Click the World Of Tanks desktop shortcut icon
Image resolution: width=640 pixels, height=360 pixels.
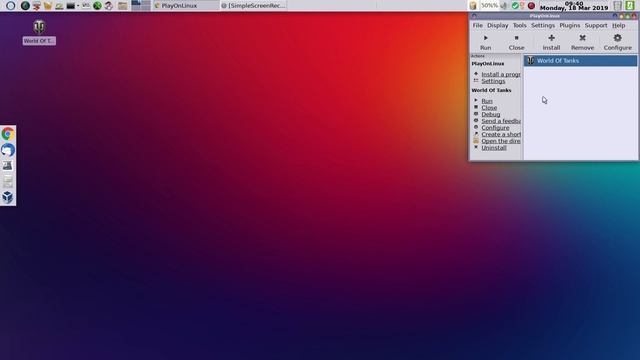[39, 27]
